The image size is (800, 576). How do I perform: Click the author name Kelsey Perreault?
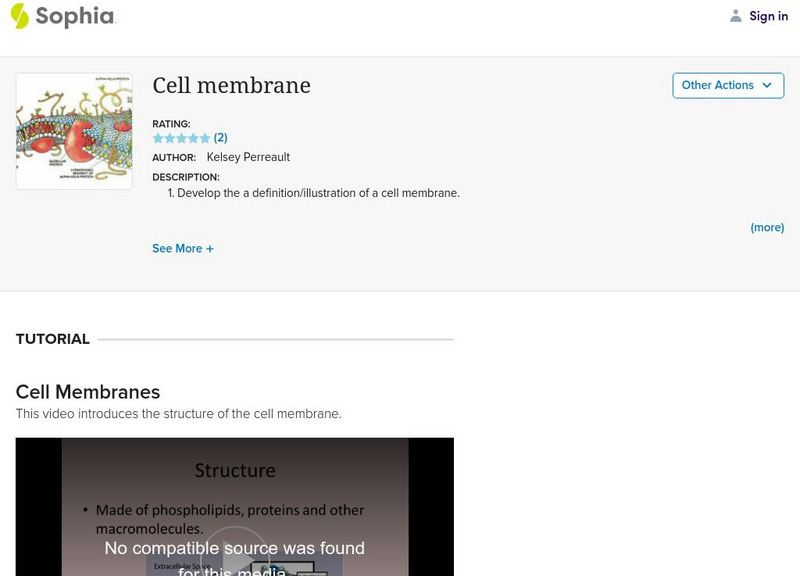246,158
